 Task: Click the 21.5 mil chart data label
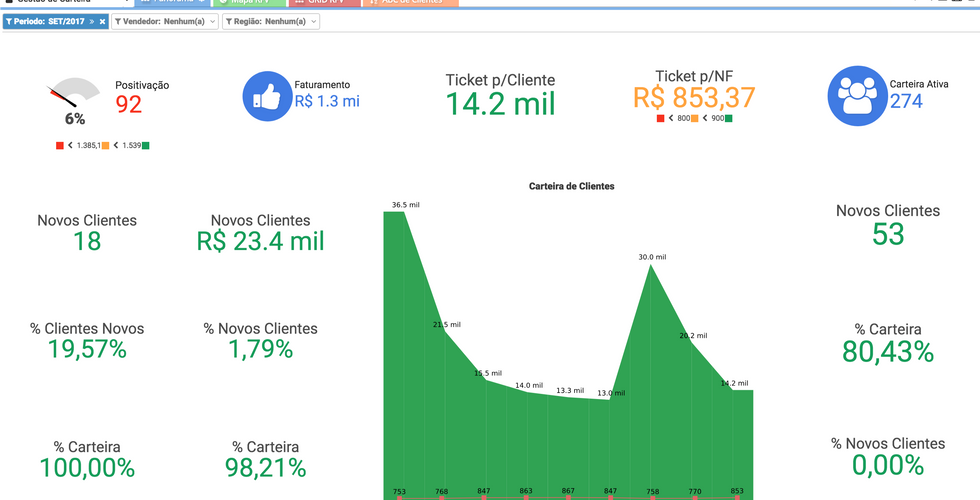coord(447,324)
